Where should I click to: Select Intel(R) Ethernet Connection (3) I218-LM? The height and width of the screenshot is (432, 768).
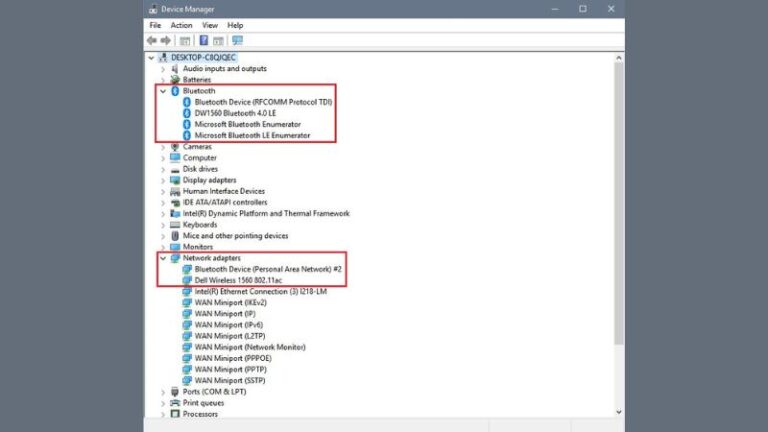point(261,291)
